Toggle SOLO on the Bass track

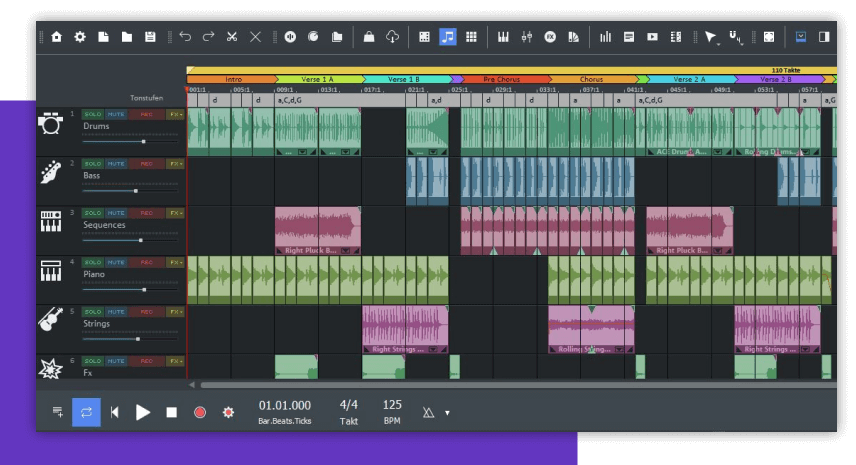[x=93, y=163]
